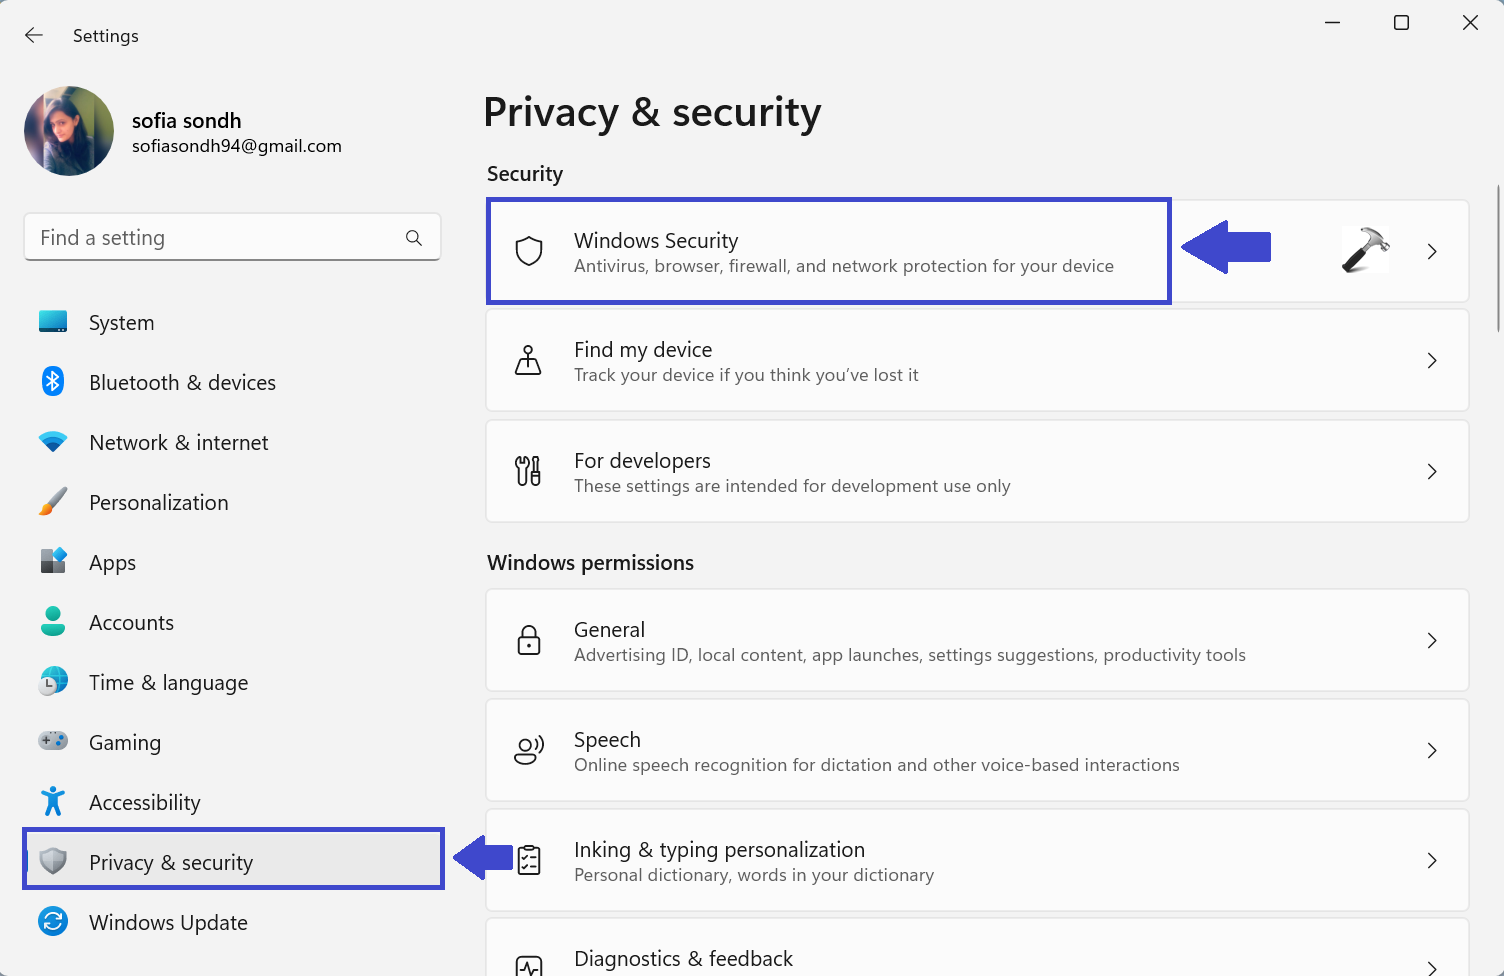The height and width of the screenshot is (976, 1504).
Task: Click the Gaming controller icon
Action: (x=53, y=741)
